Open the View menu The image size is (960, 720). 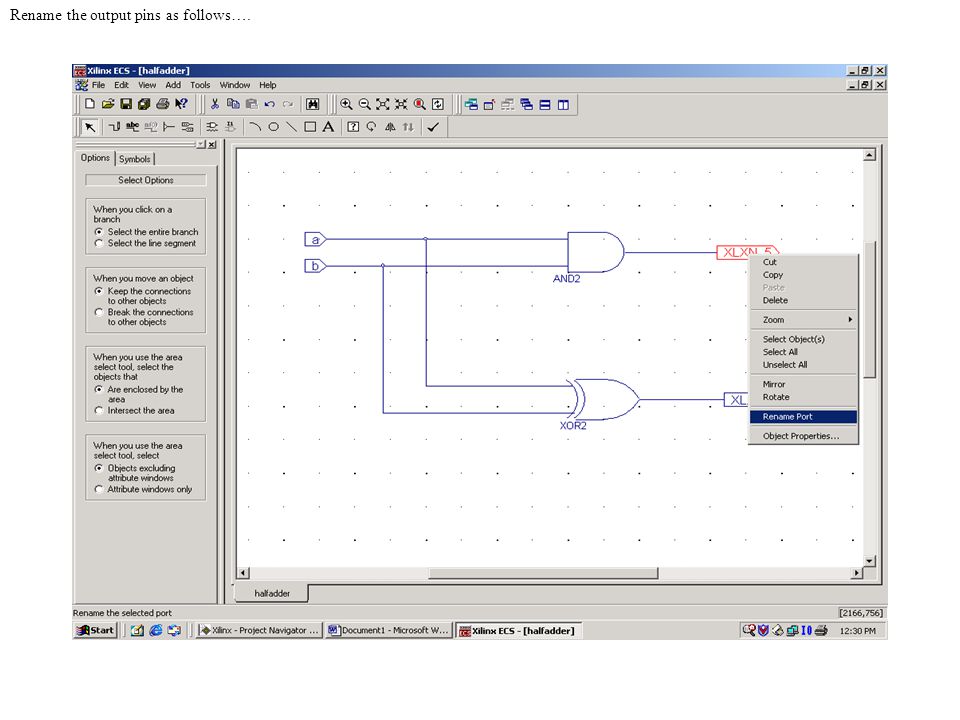click(147, 85)
